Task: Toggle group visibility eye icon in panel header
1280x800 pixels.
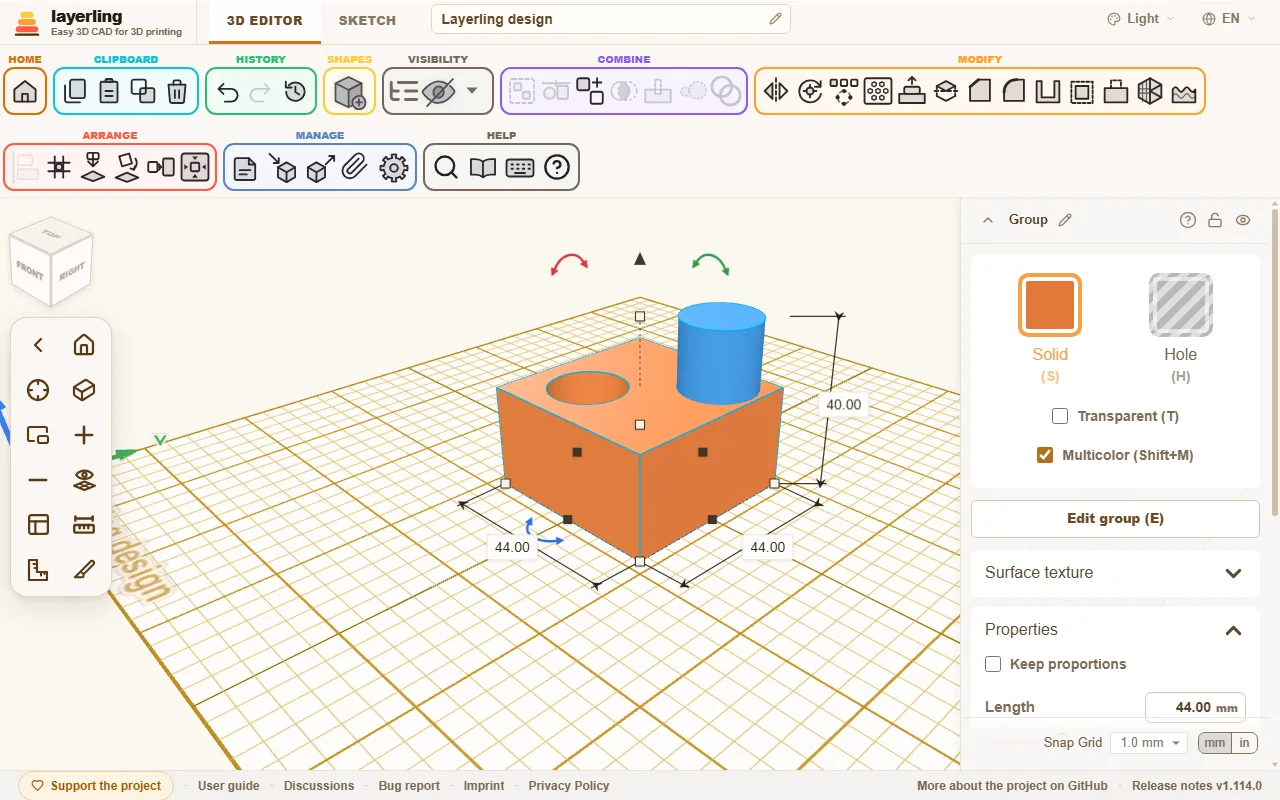Action: point(1243,220)
